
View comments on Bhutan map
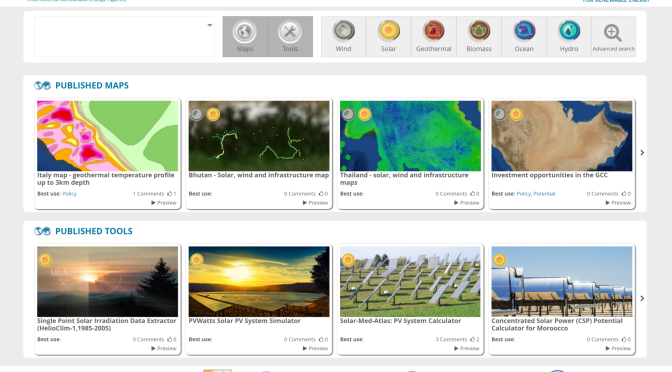[x=300, y=194]
